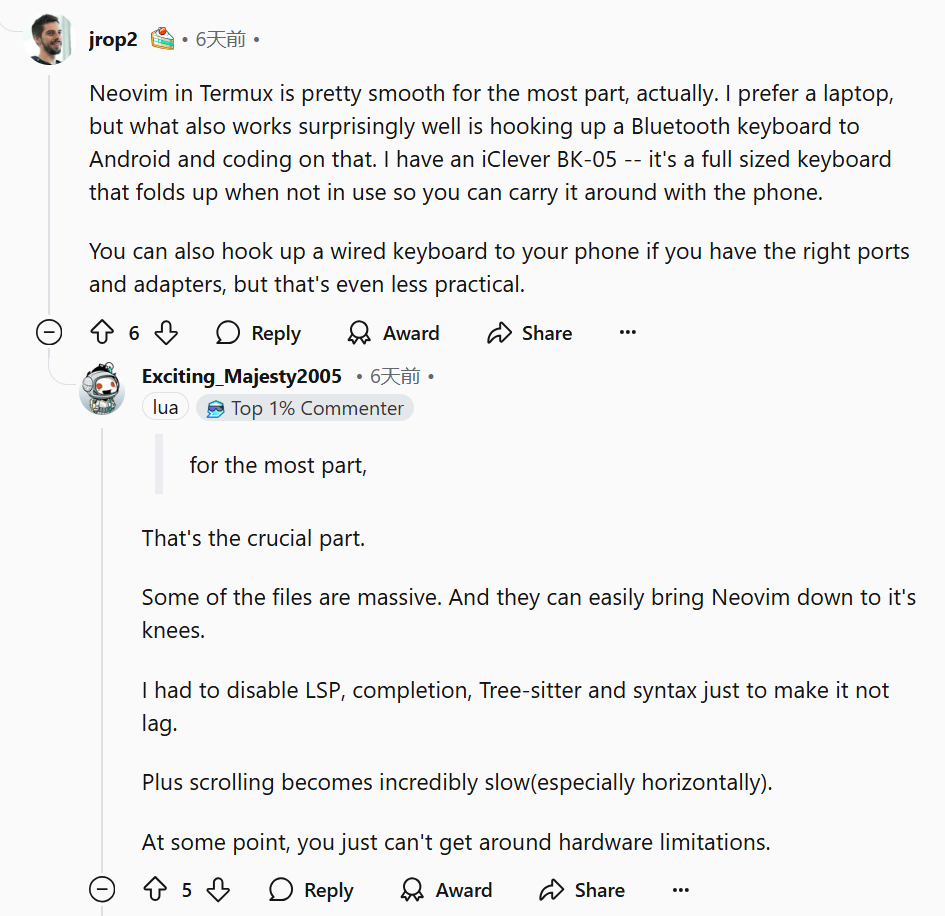Viewport: 945px width, 916px height.
Task: Collapse Exciting_Majesty2005's reply thread
Action: [102, 889]
